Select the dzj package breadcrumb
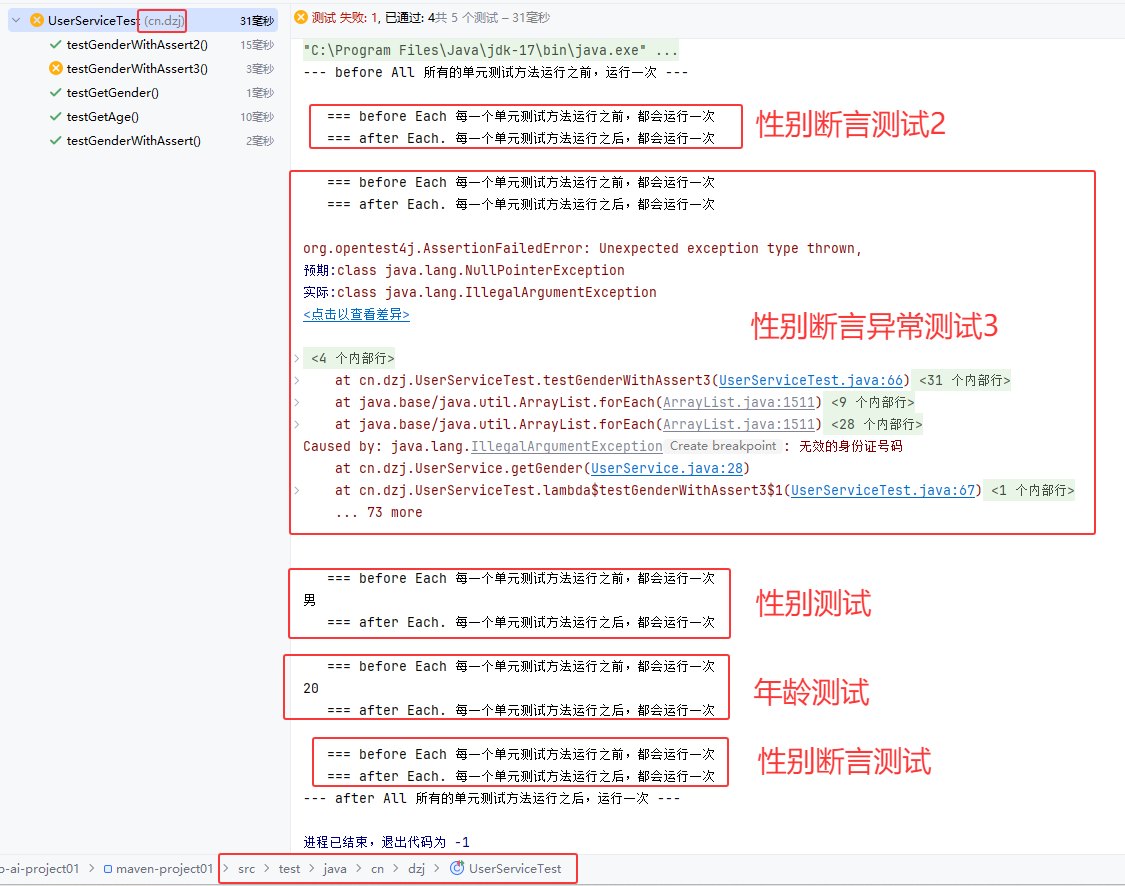Viewport: 1125px width, 886px height. (416, 869)
